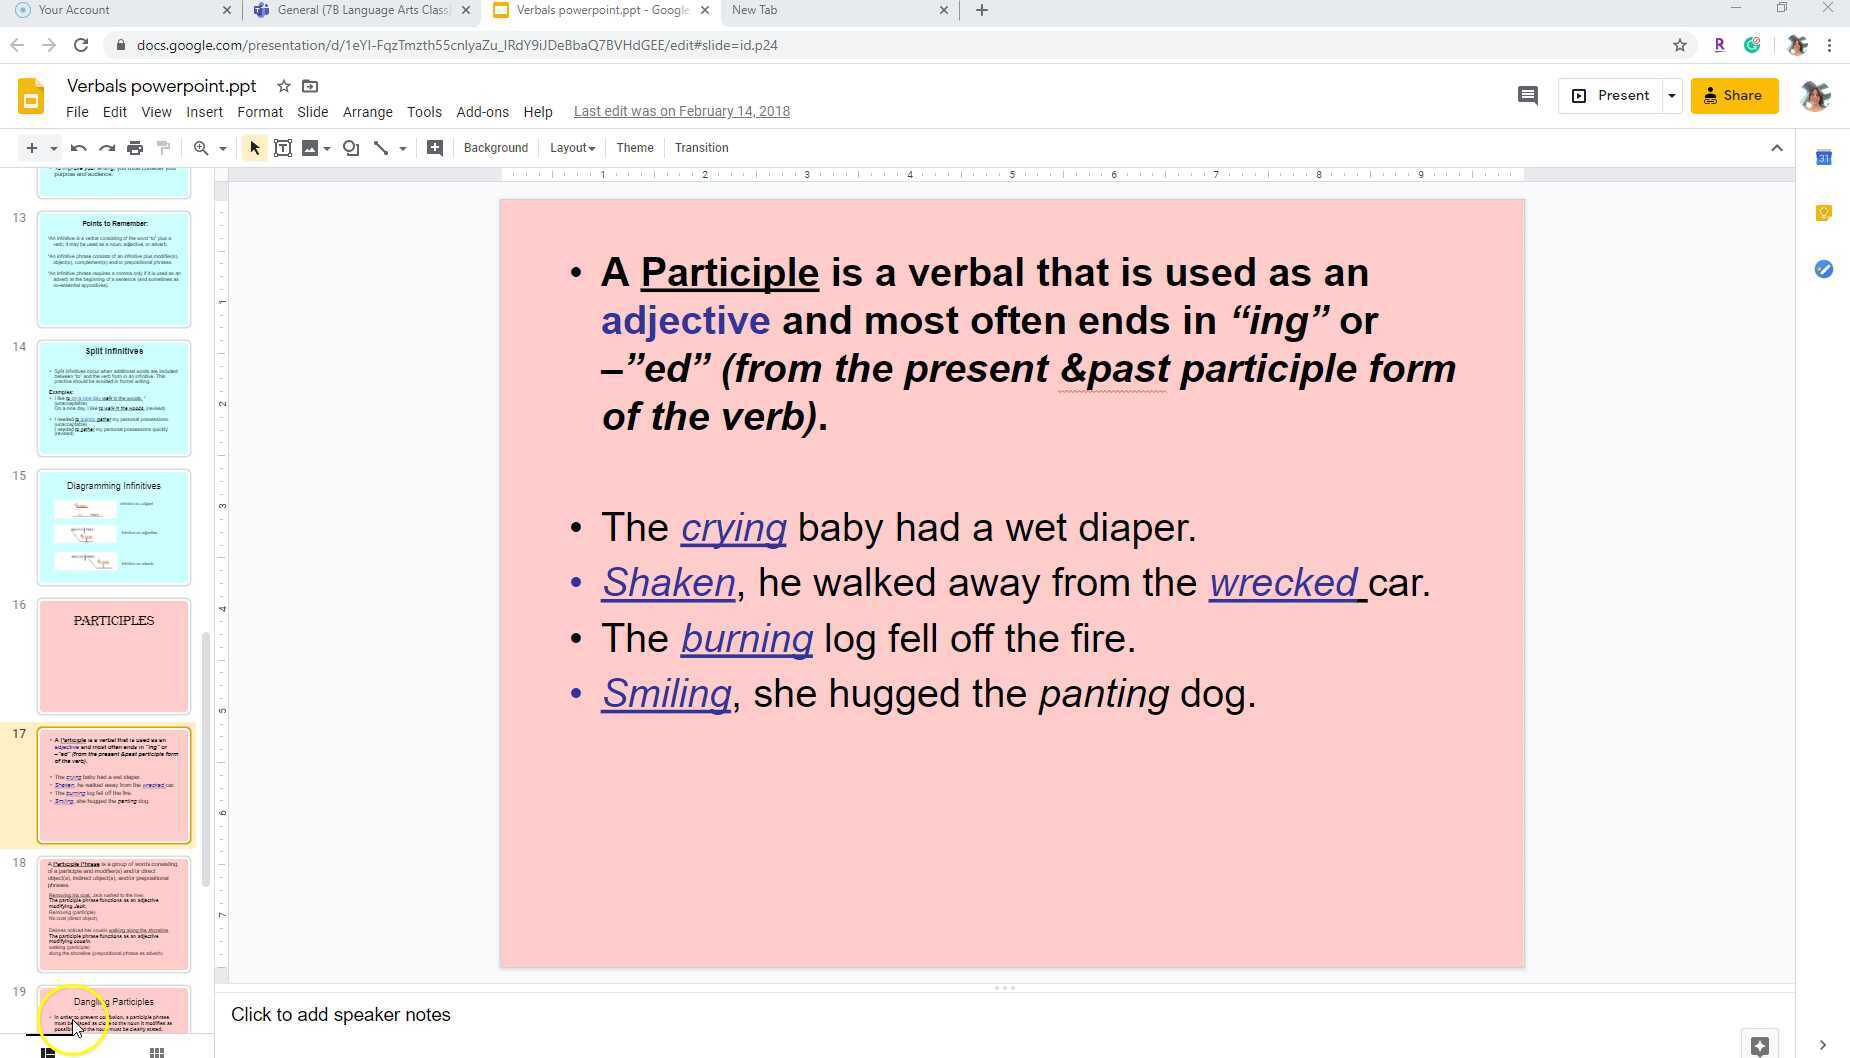
Task: Open Google Keep in side panel
Action: 1823,213
